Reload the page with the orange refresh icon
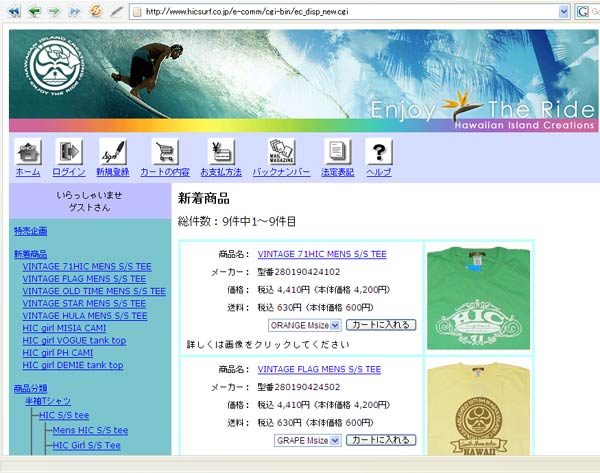The image size is (600, 473). click(96, 11)
